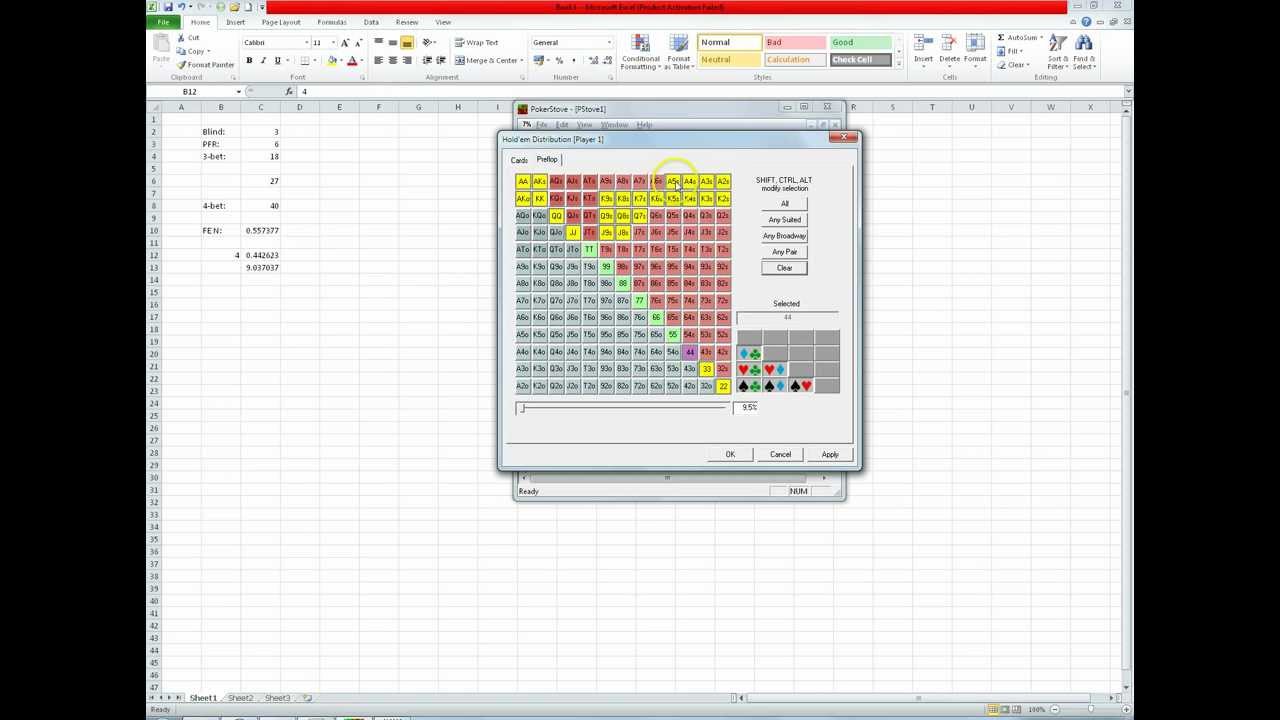Select the Bad cell style swatch
1280x720 pixels.
pos(794,43)
